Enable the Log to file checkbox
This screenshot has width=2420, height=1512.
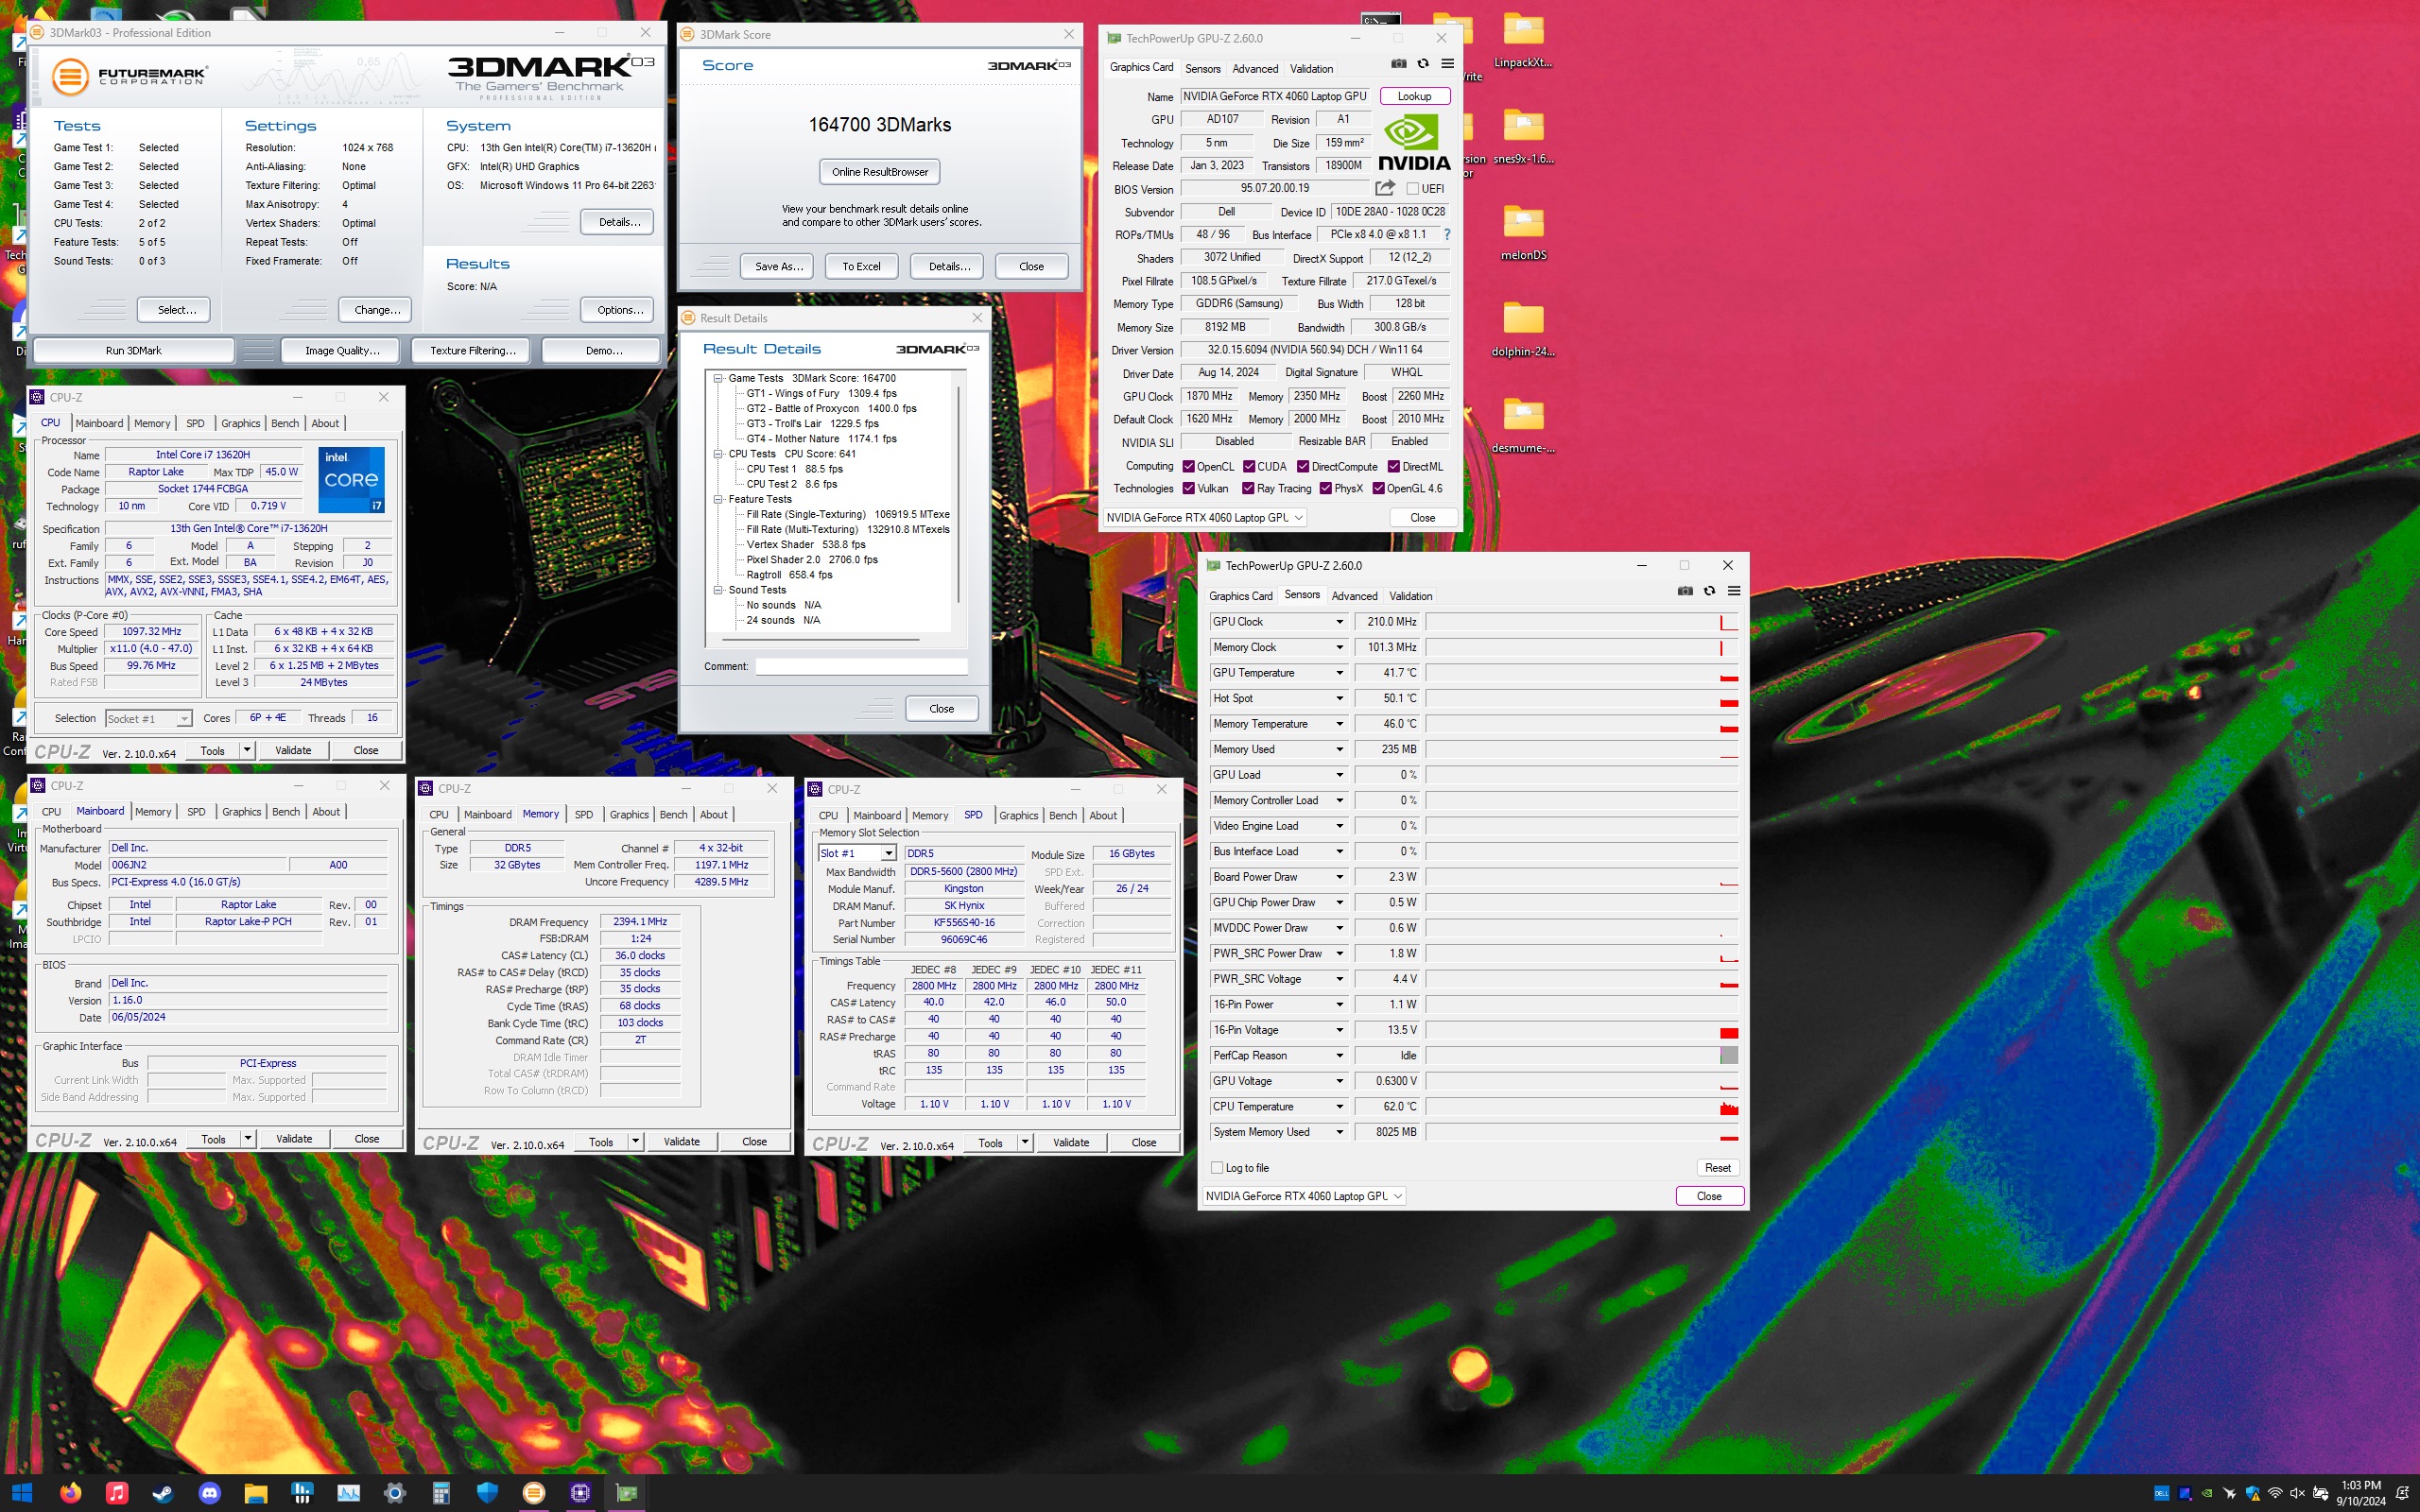click(1216, 1167)
